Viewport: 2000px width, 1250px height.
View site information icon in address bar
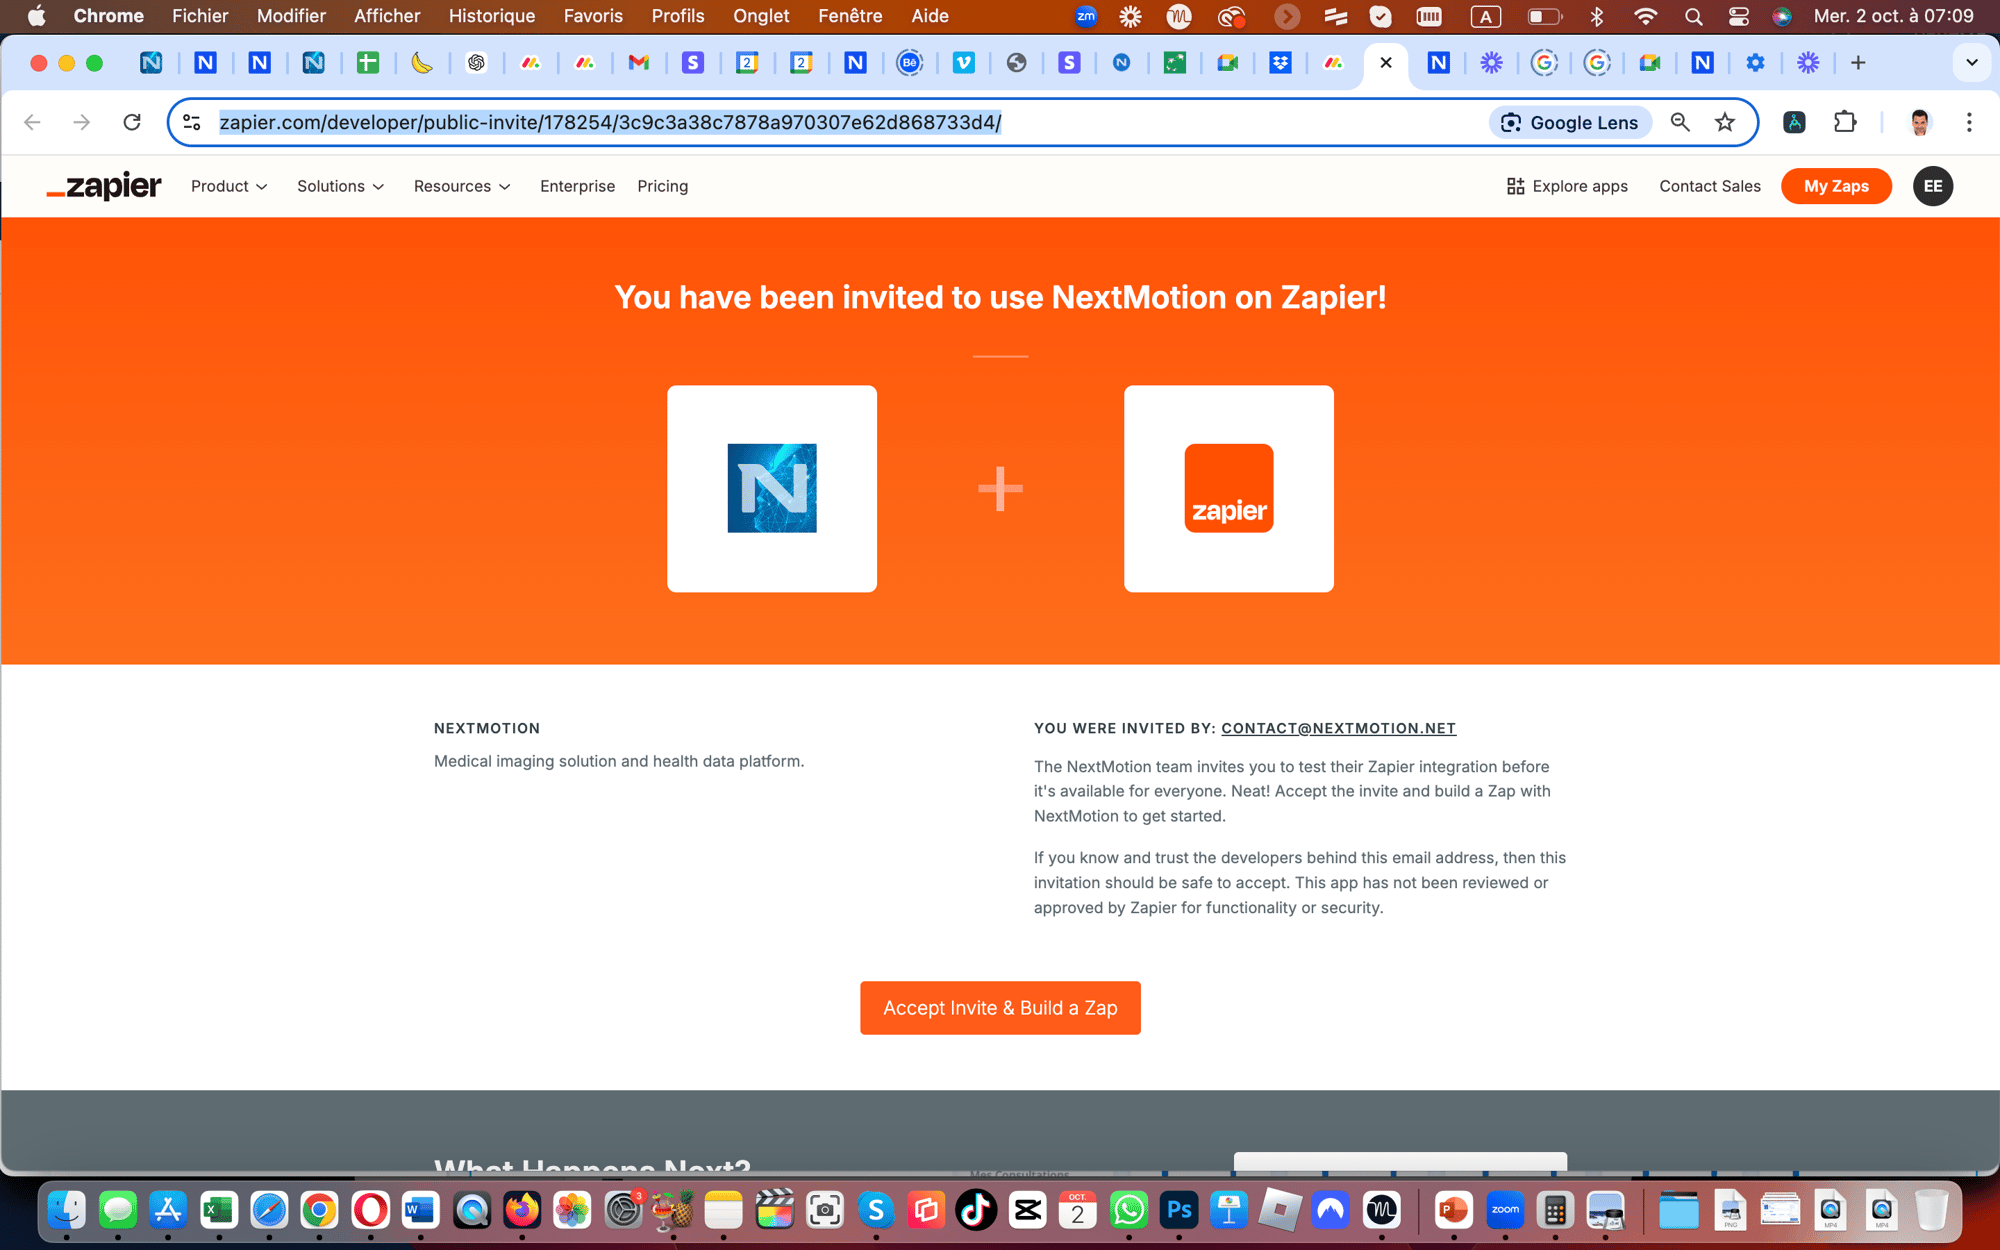click(192, 122)
